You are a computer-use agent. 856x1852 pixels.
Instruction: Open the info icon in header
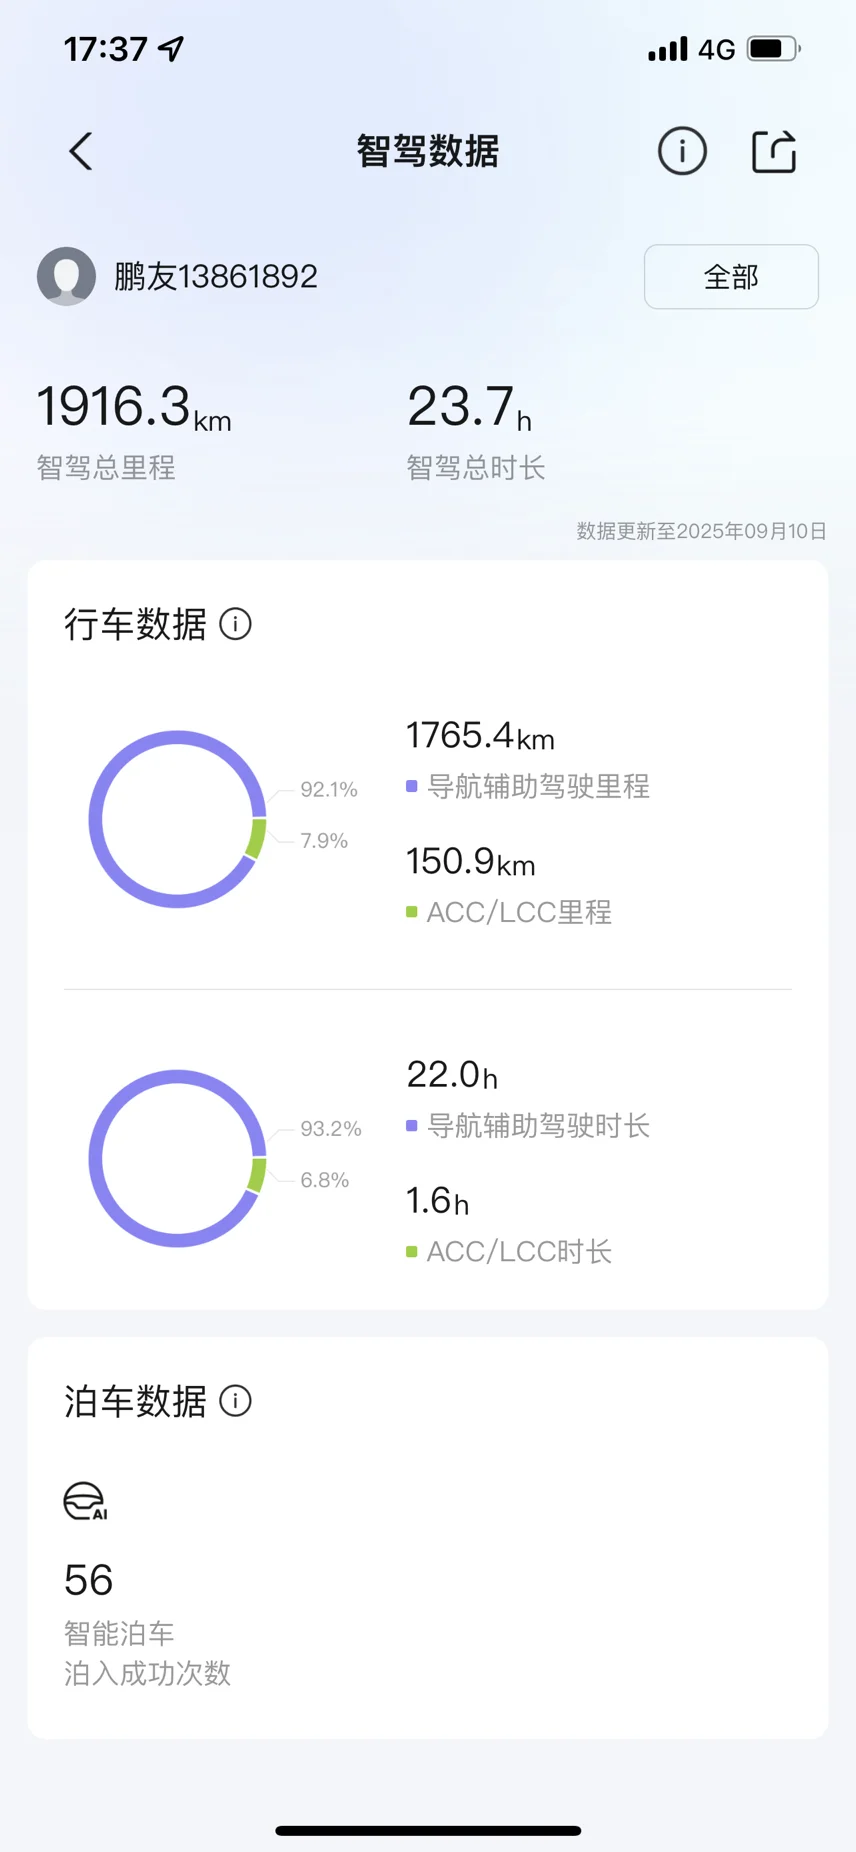pyautogui.click(x=682, y=152)
